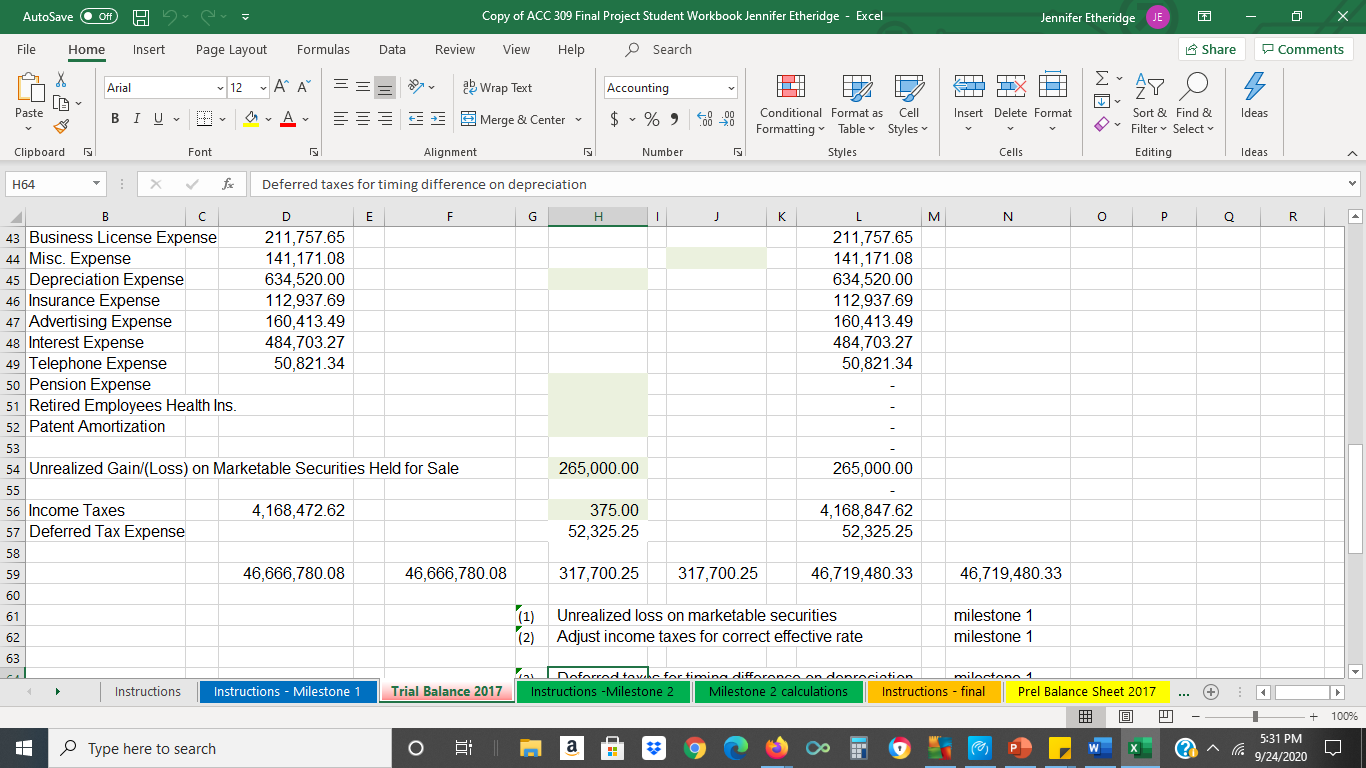
Task: Select the Format as Table icon
Action: click(x=856, y=104)
